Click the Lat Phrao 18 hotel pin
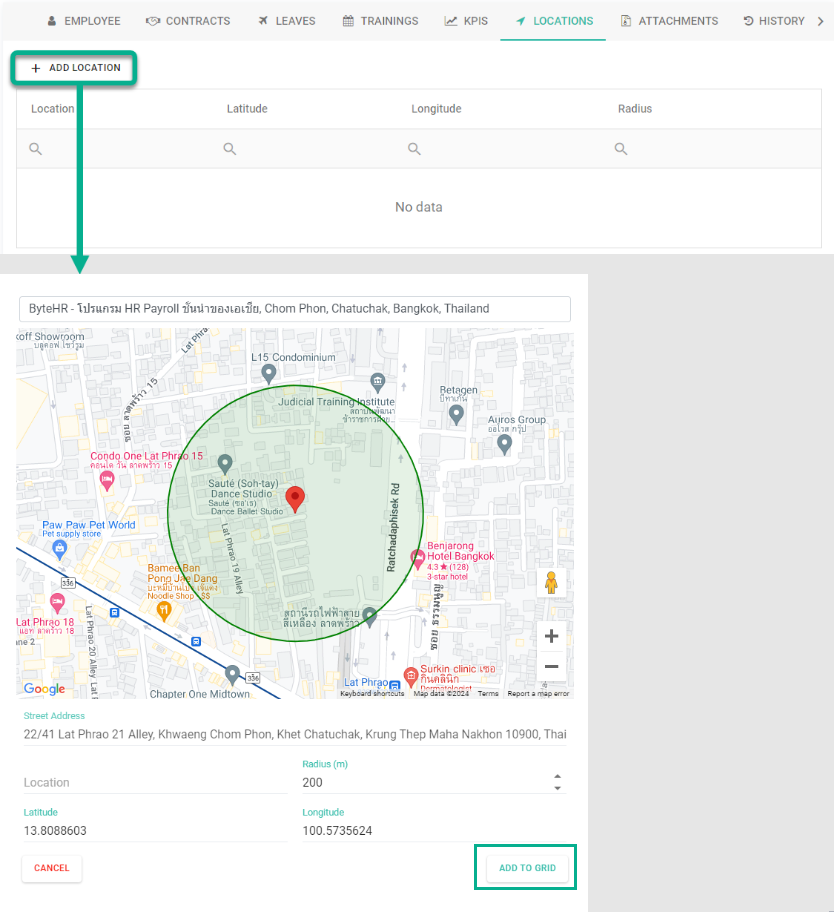 (x=57, y=603)
